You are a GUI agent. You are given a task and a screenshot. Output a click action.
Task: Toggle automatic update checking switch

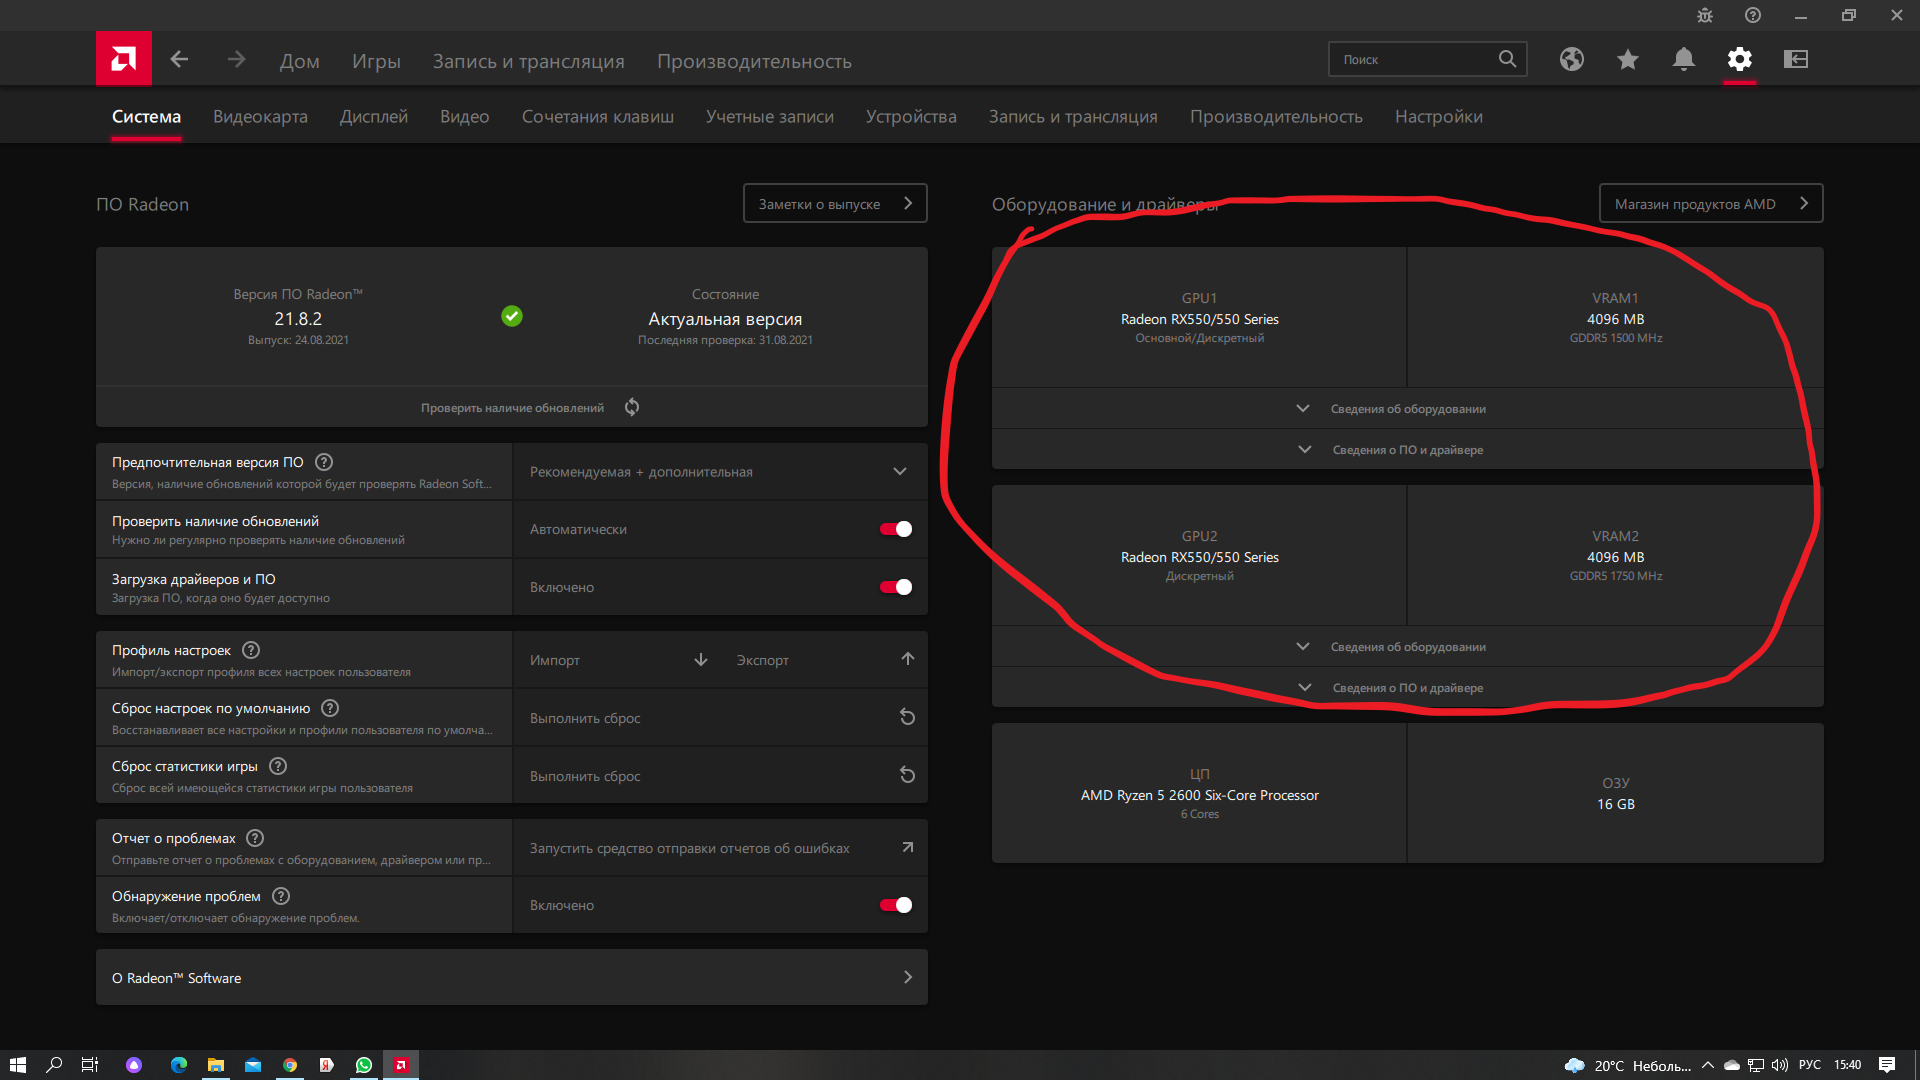(895, 529)
